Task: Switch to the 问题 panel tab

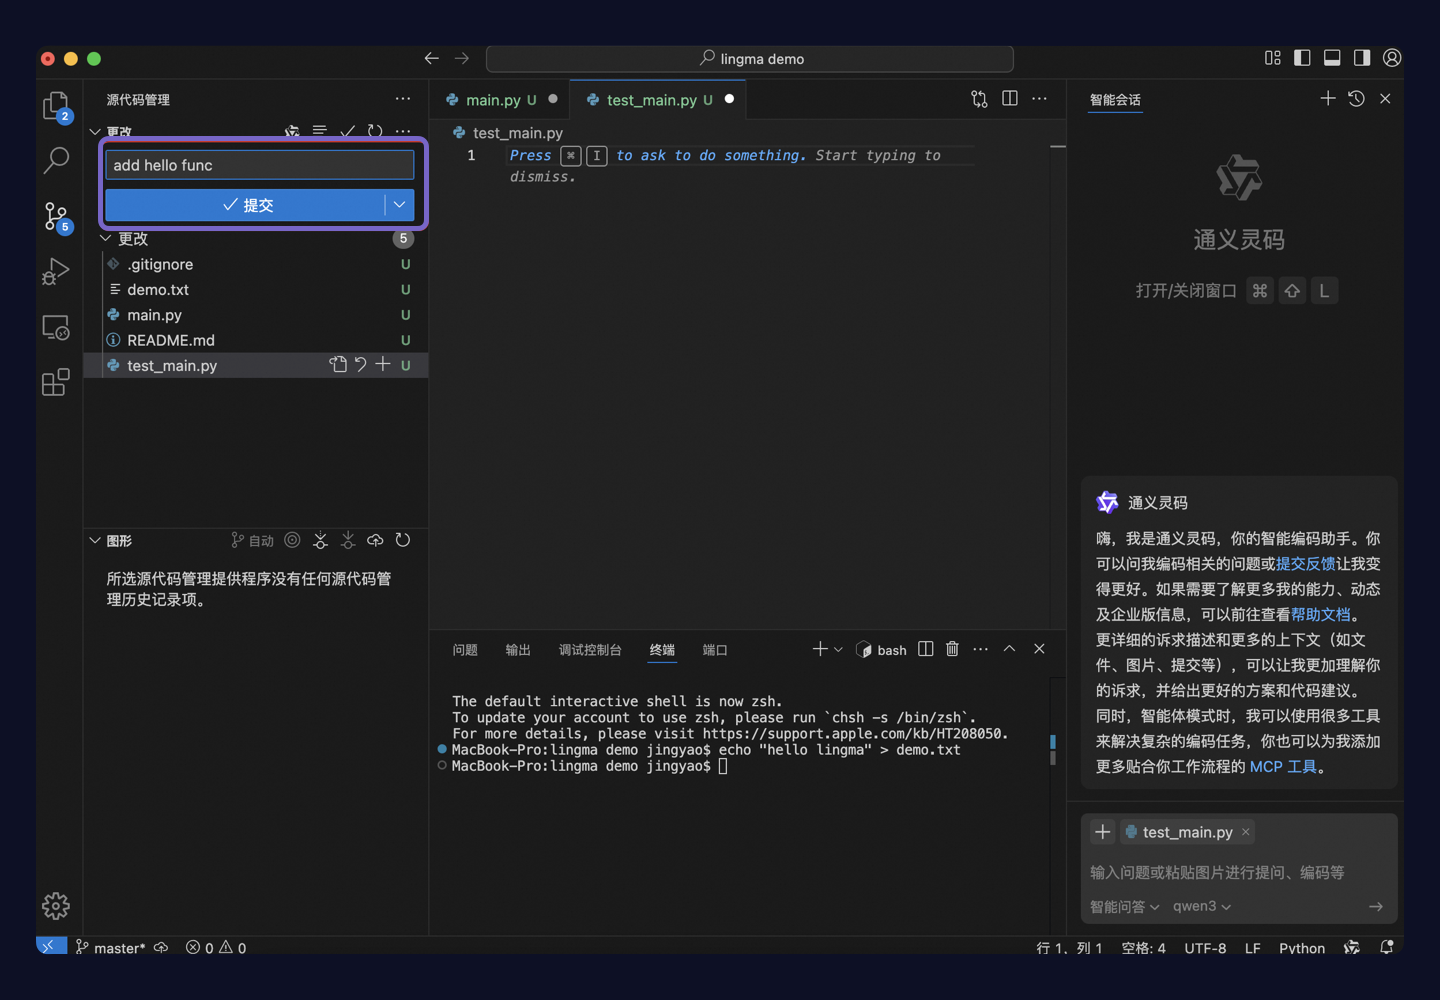Action: tap(465, 650)
